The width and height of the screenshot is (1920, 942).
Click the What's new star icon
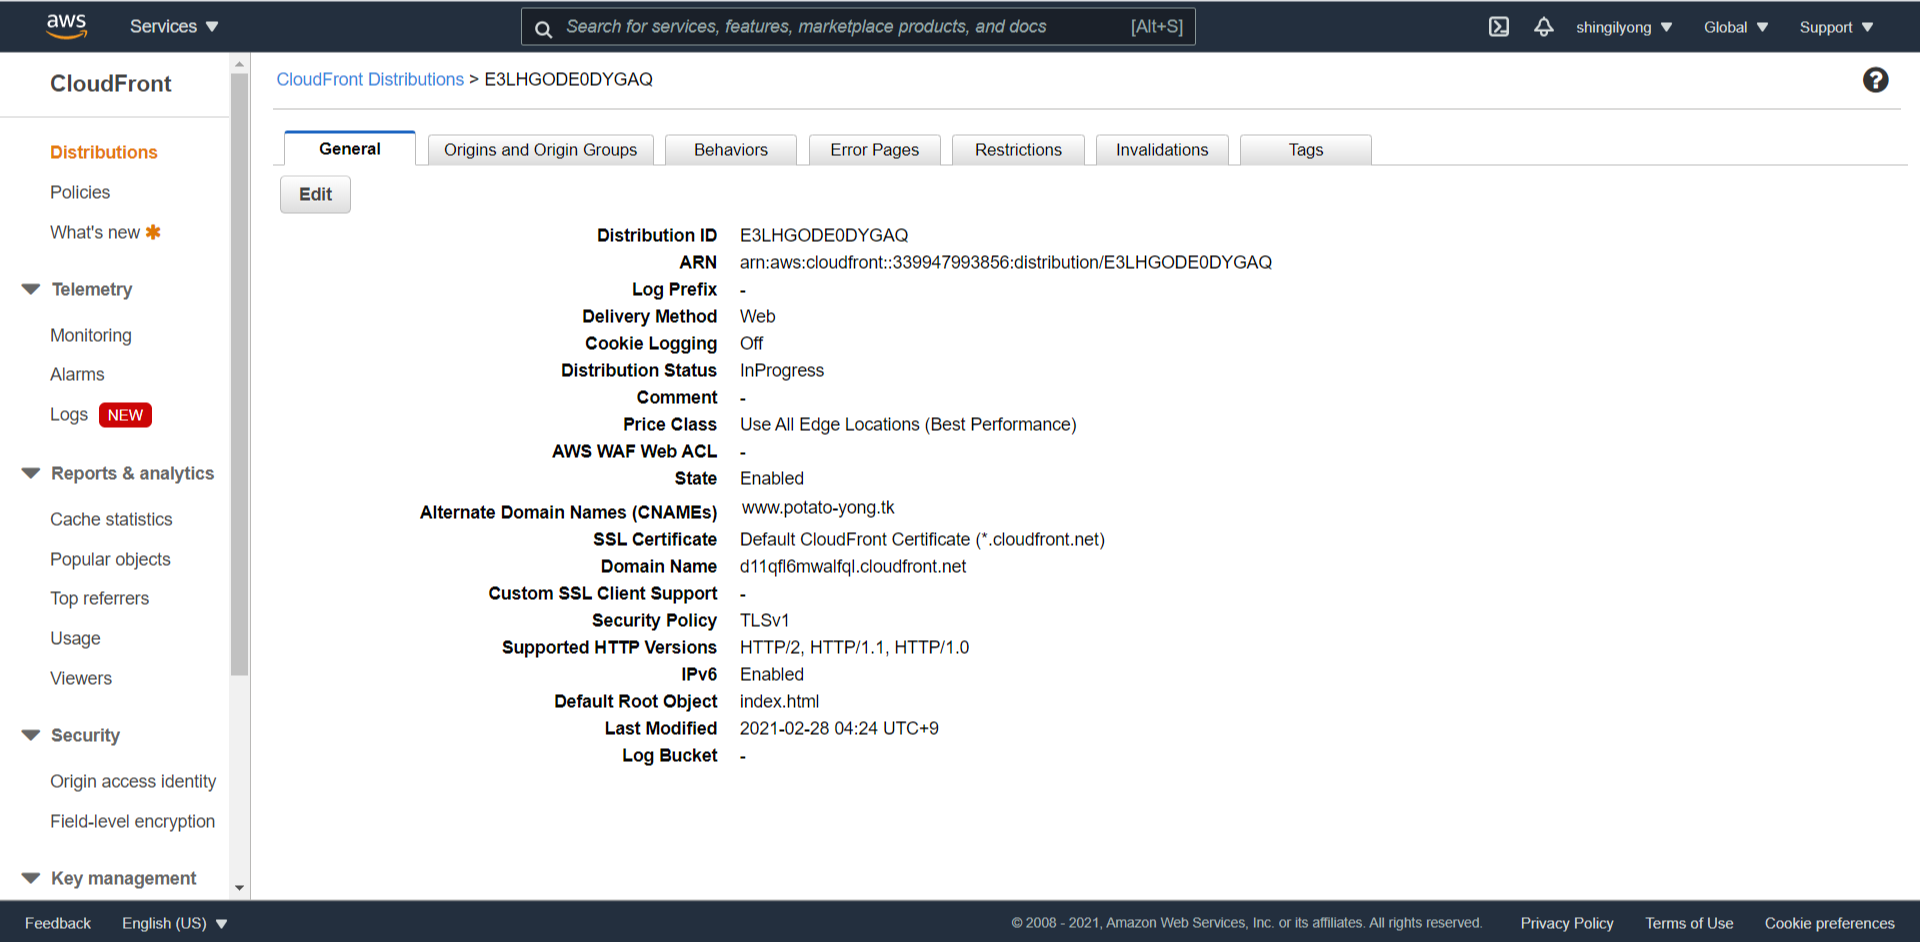(153, 232)
